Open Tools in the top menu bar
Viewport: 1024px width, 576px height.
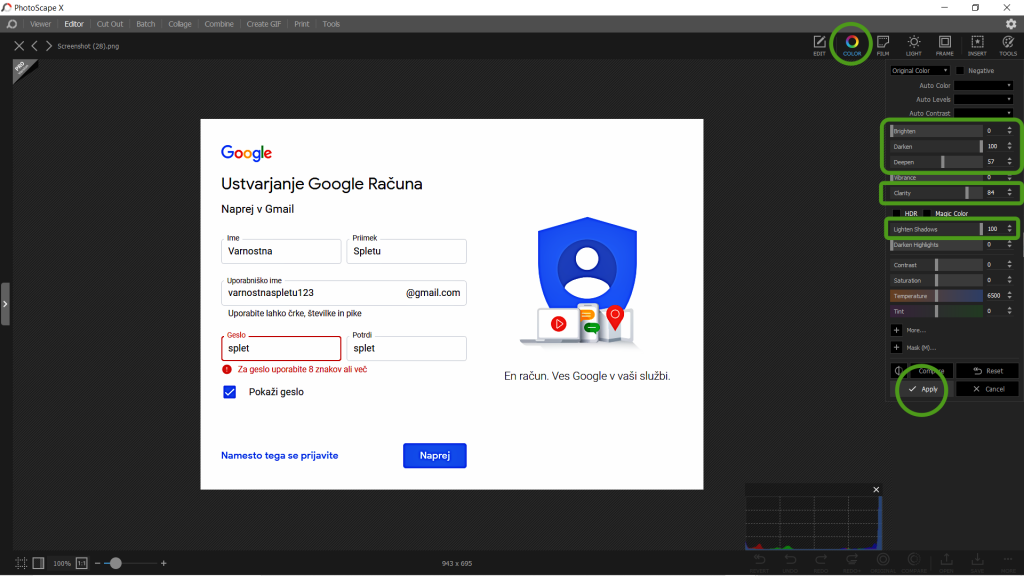click(331, 24)
